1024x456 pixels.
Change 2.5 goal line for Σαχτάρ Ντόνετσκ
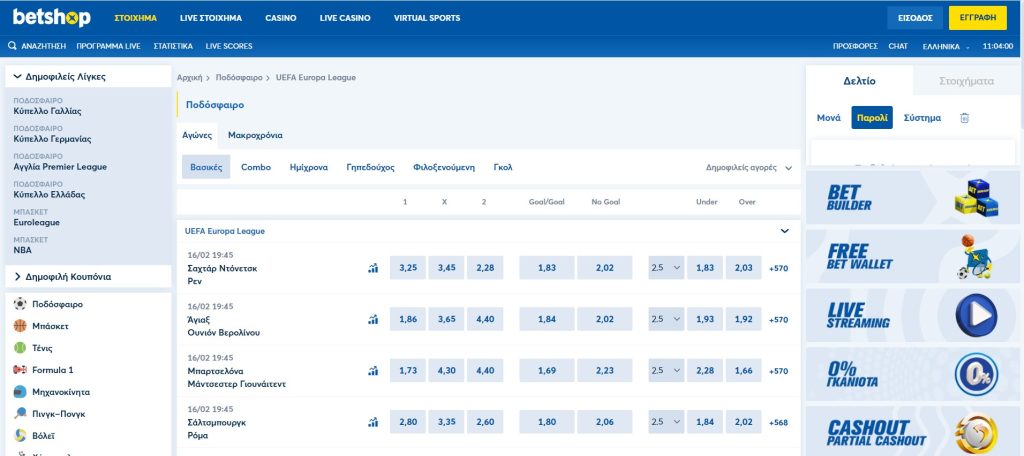pos(666,268)
